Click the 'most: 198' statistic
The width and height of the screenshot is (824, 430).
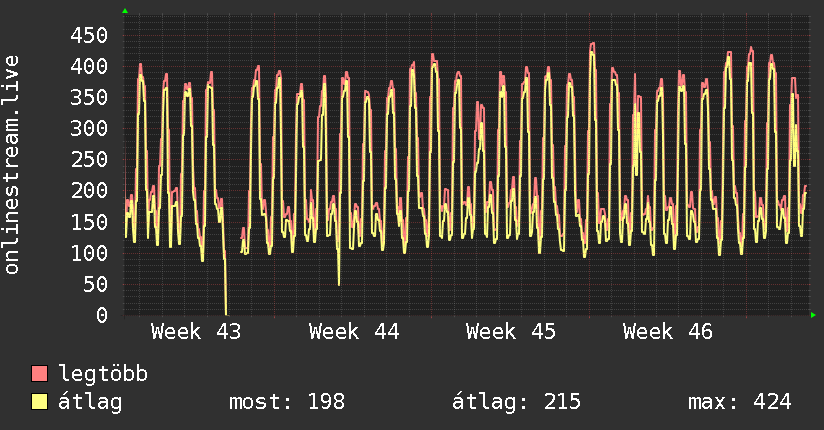click(287, 402)
